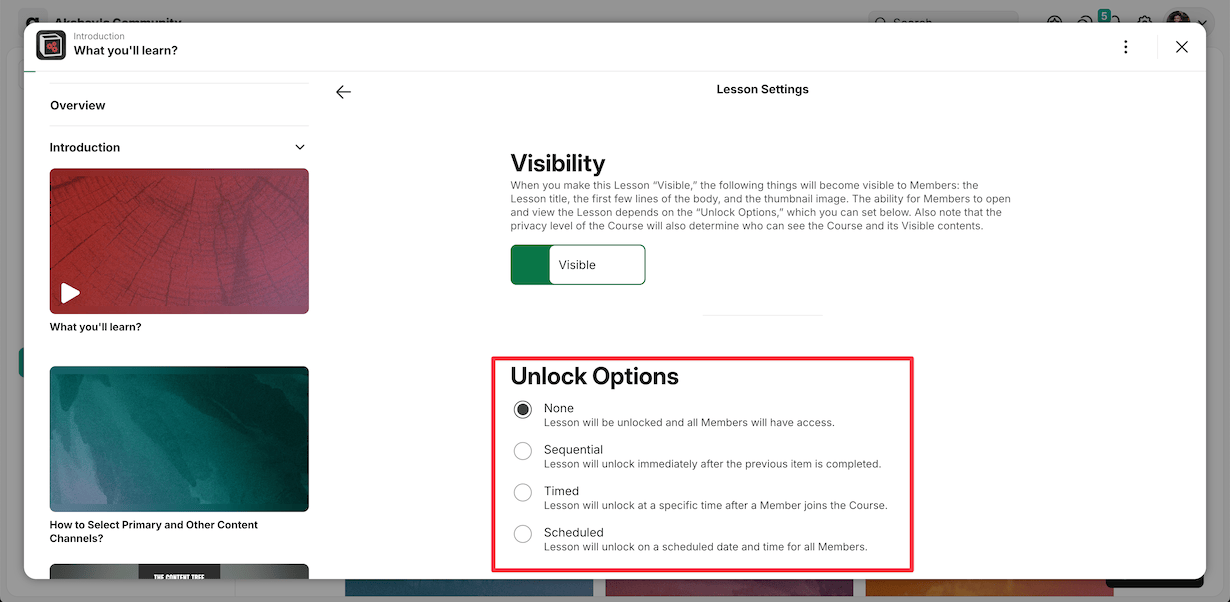Choose the Sequential unlock option
Viewport: 1230px width, 602px height.
(x=523, y=451)
